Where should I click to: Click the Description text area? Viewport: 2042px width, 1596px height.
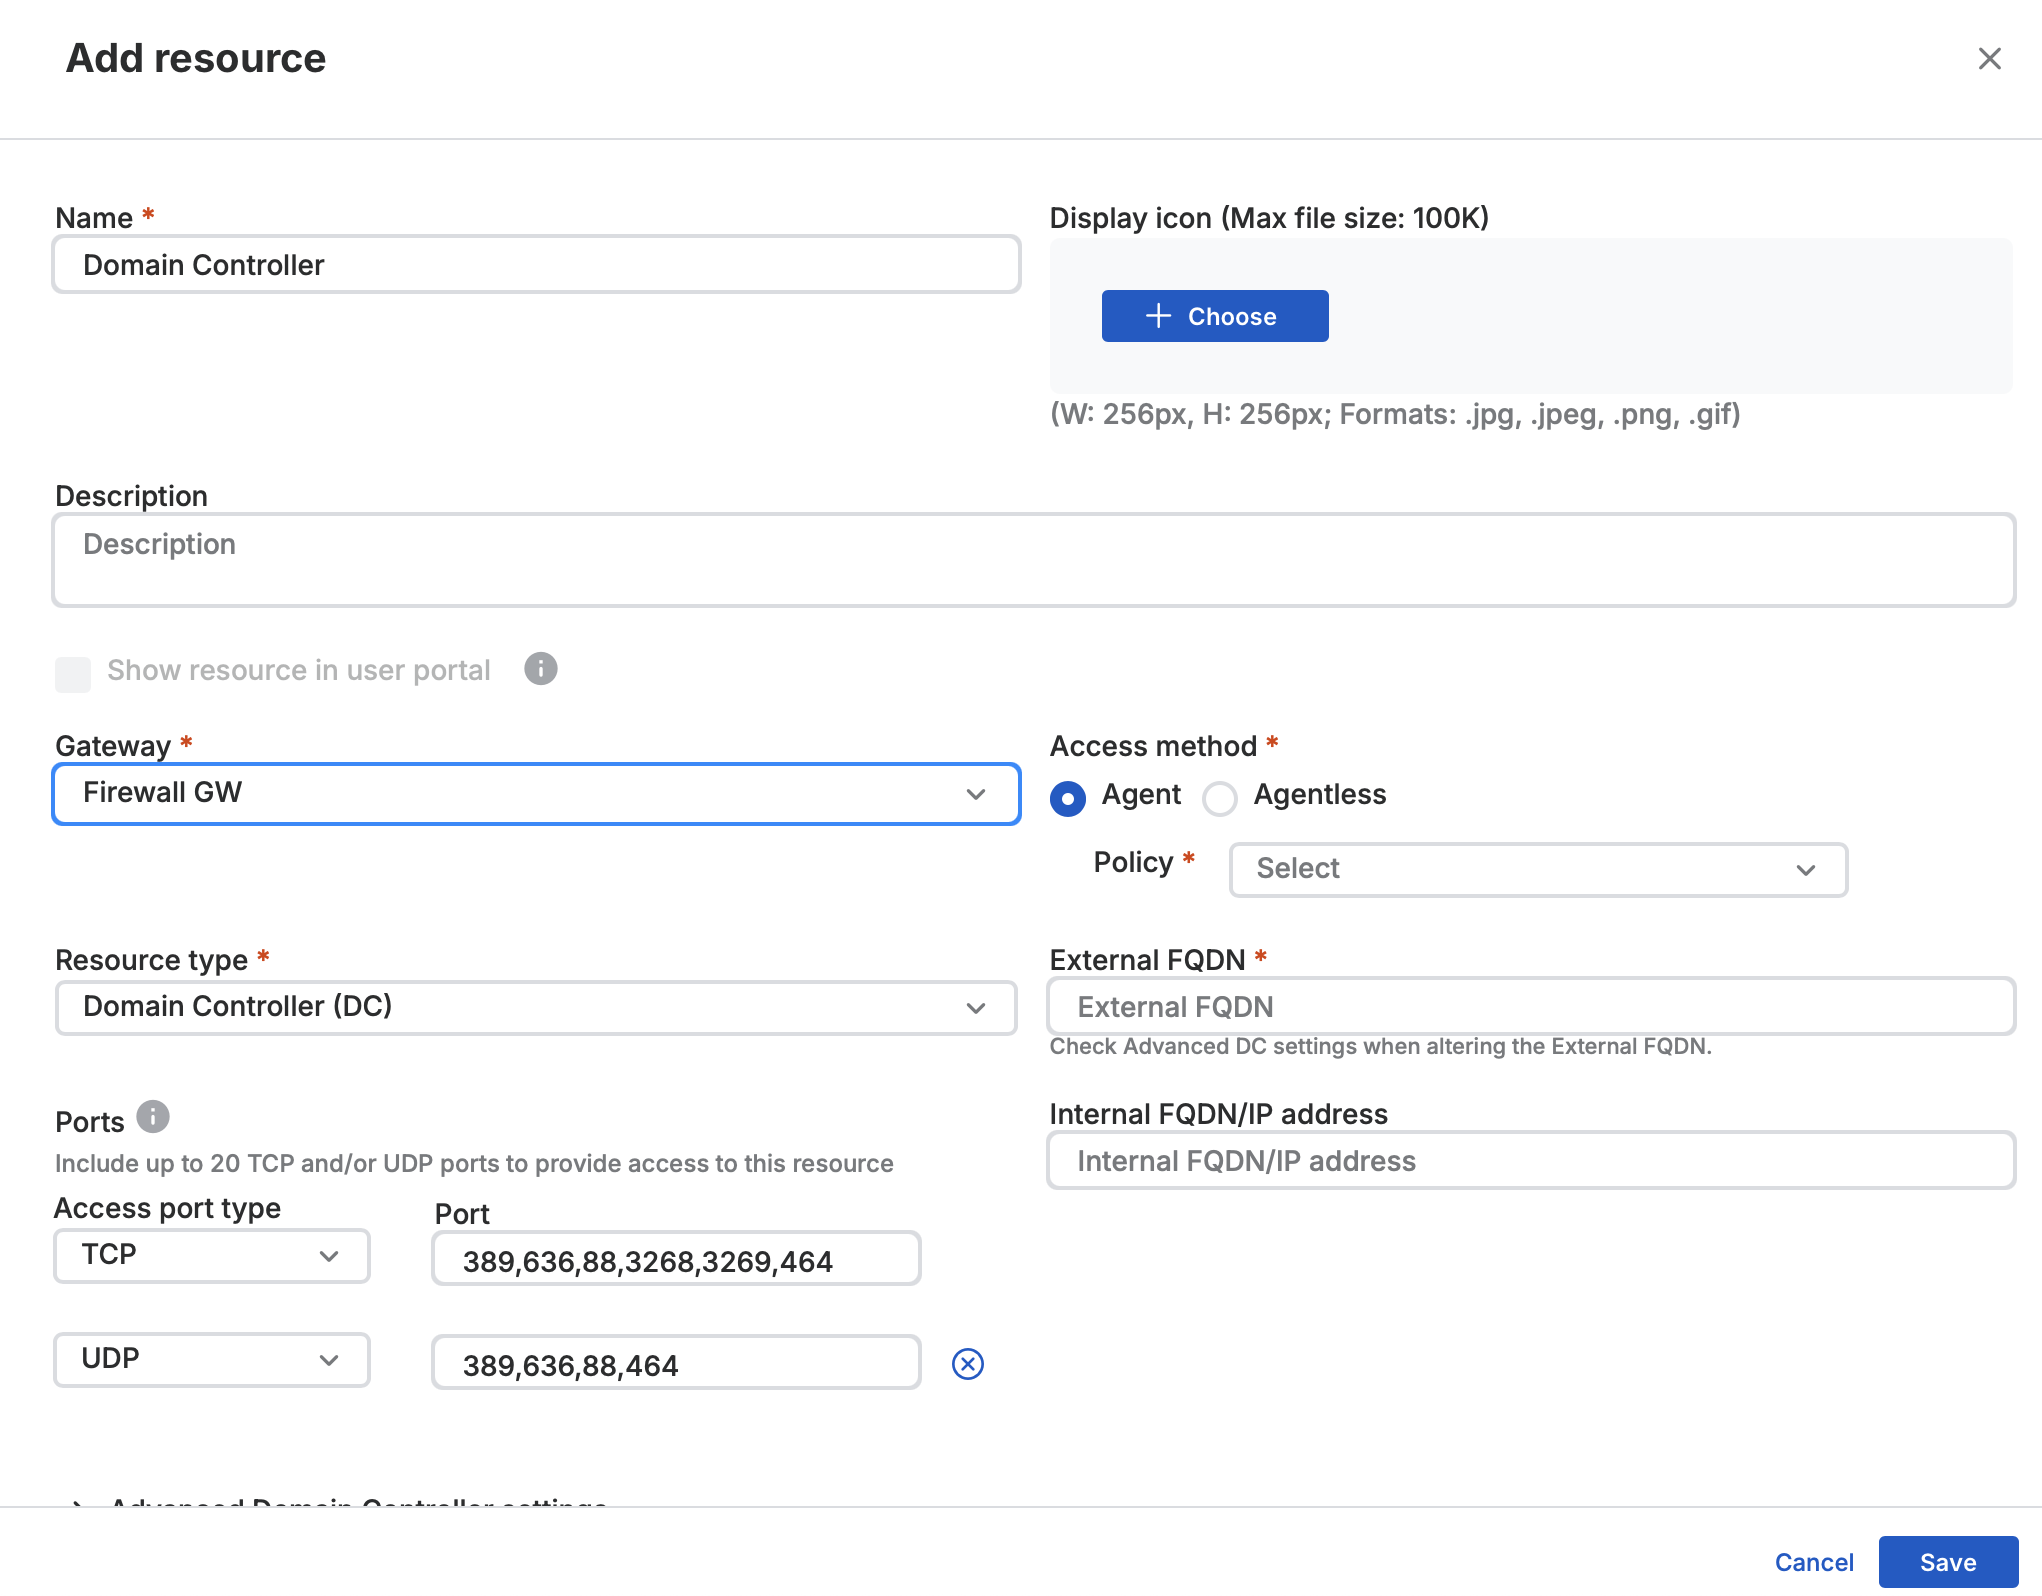[1033, 560]
